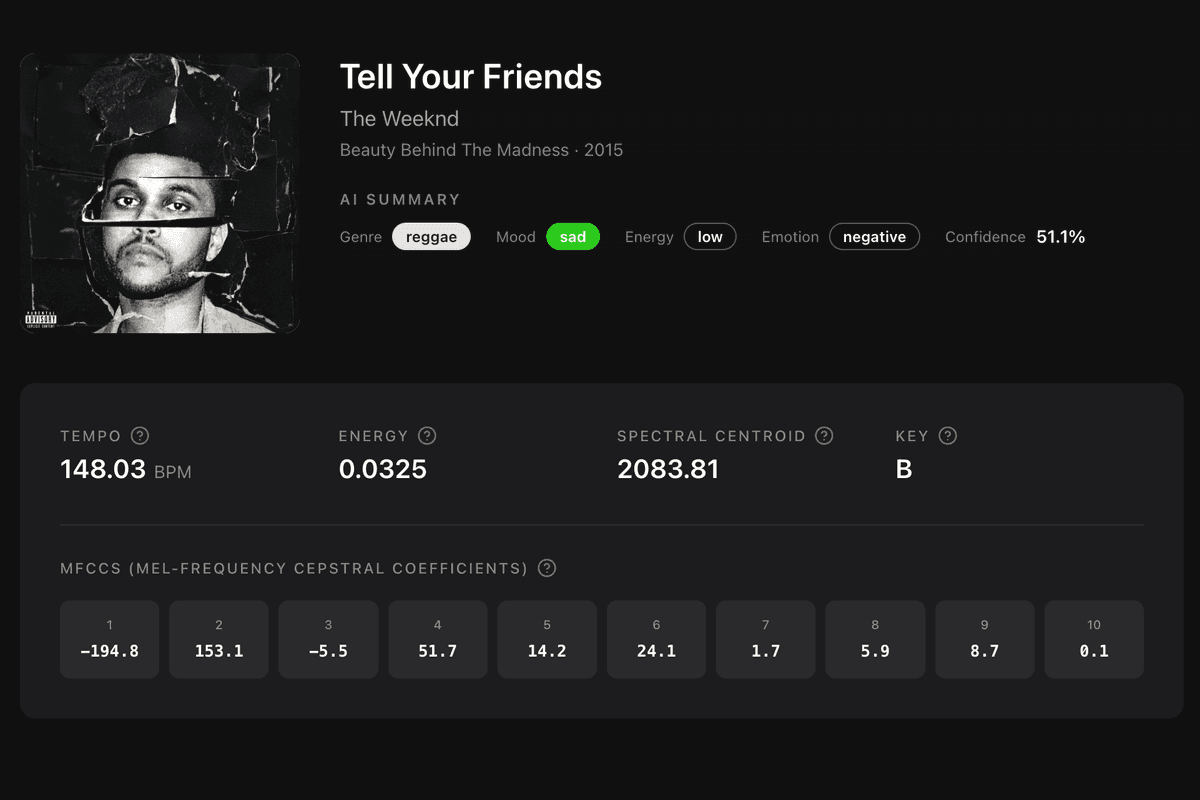
Task: Click the negative emotion pill
Action: click(874, 237)
